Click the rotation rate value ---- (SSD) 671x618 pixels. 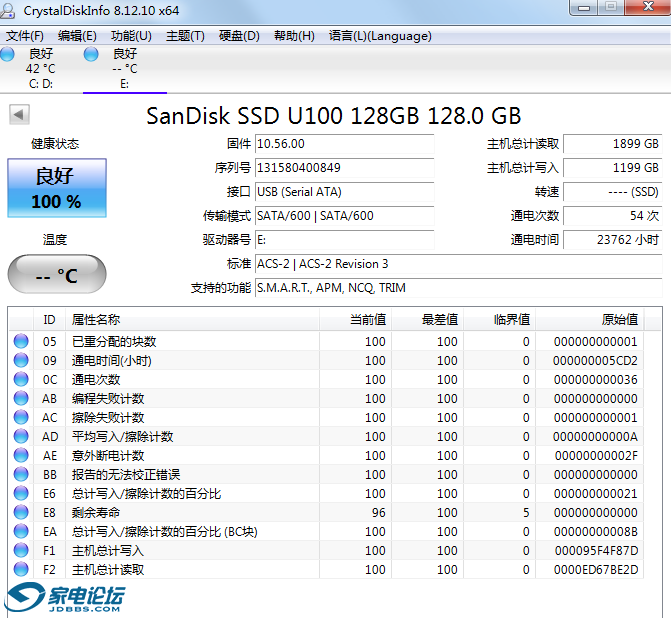[613, 192]
